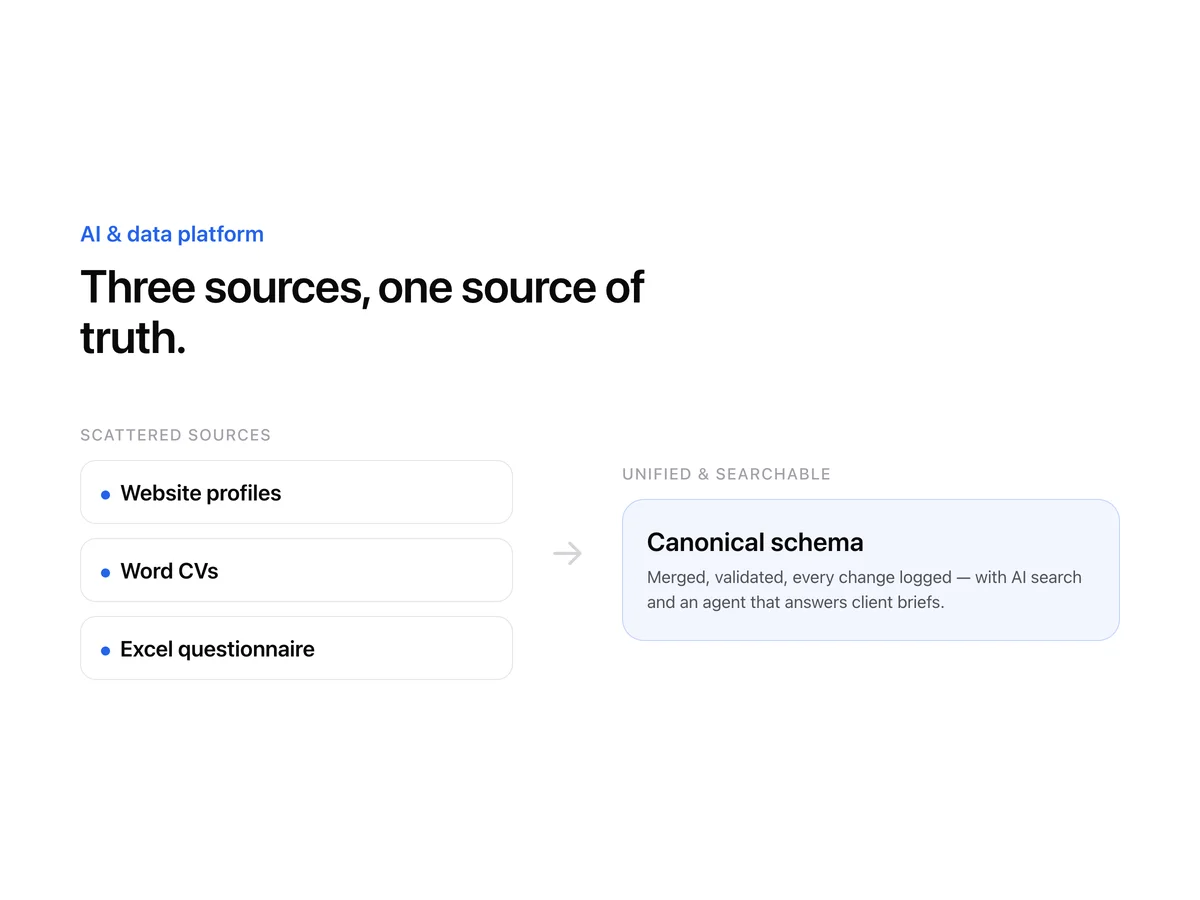This screenshot has height=900, width=1200.
Task: Select the Excel questionnaire source card
Action: coord(296,648)
